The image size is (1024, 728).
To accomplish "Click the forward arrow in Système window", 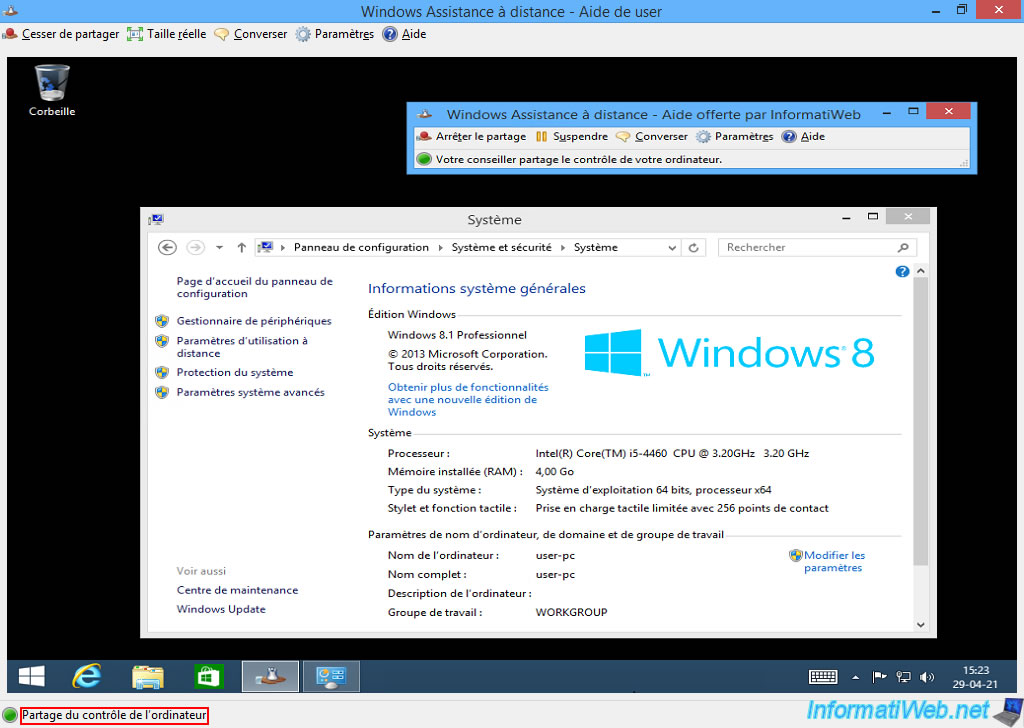I will pyautogui.click(x=195, y=247).
